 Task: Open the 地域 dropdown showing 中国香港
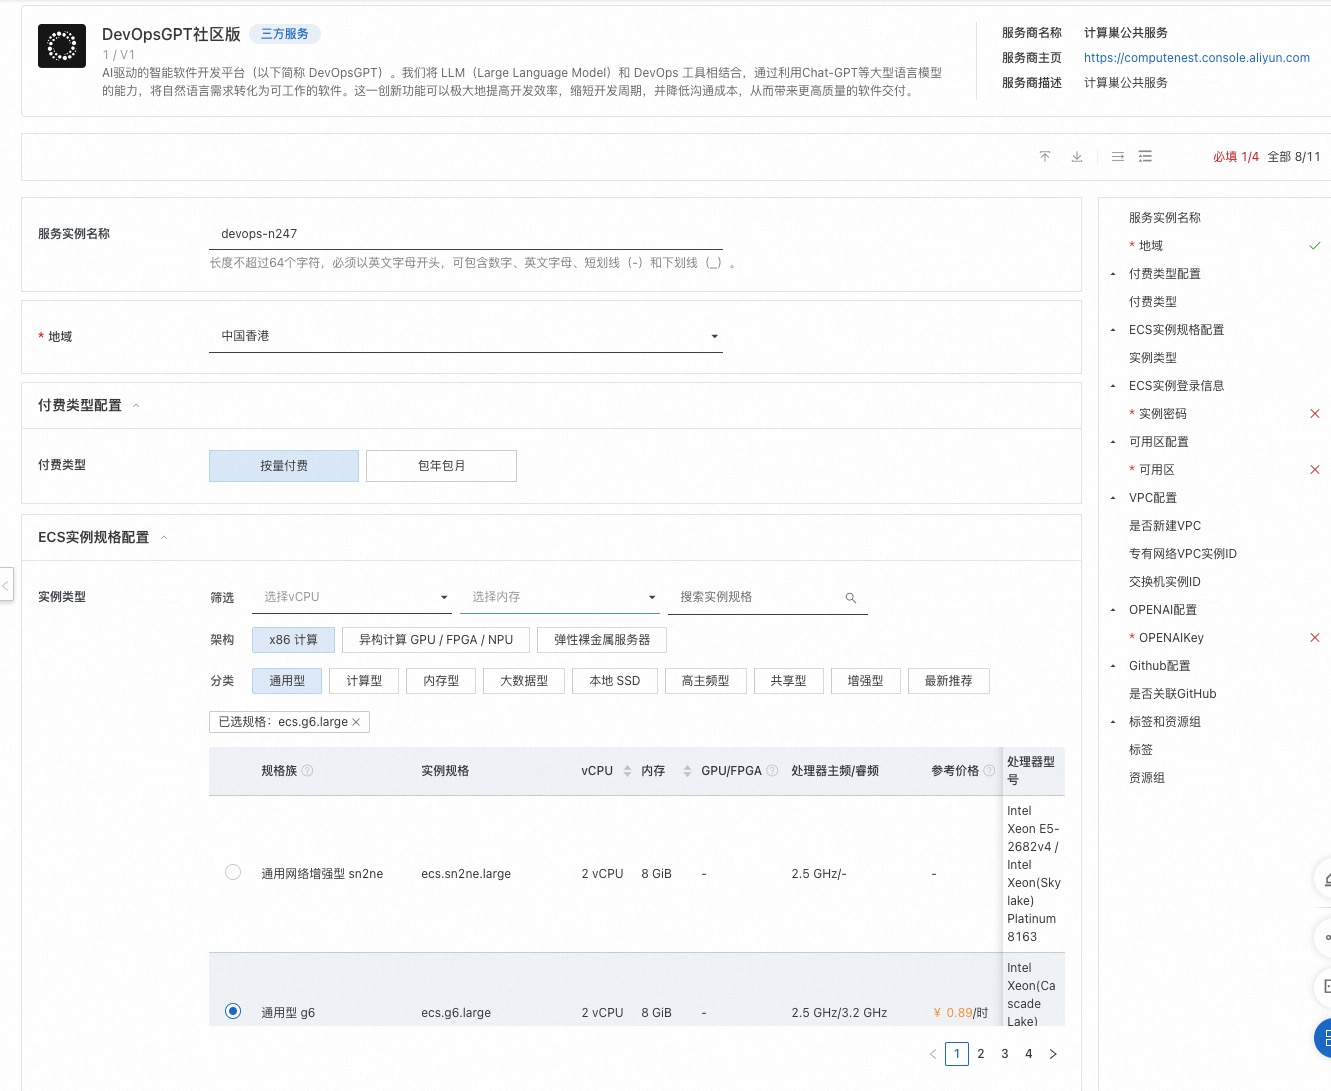[x=466, y=336]
